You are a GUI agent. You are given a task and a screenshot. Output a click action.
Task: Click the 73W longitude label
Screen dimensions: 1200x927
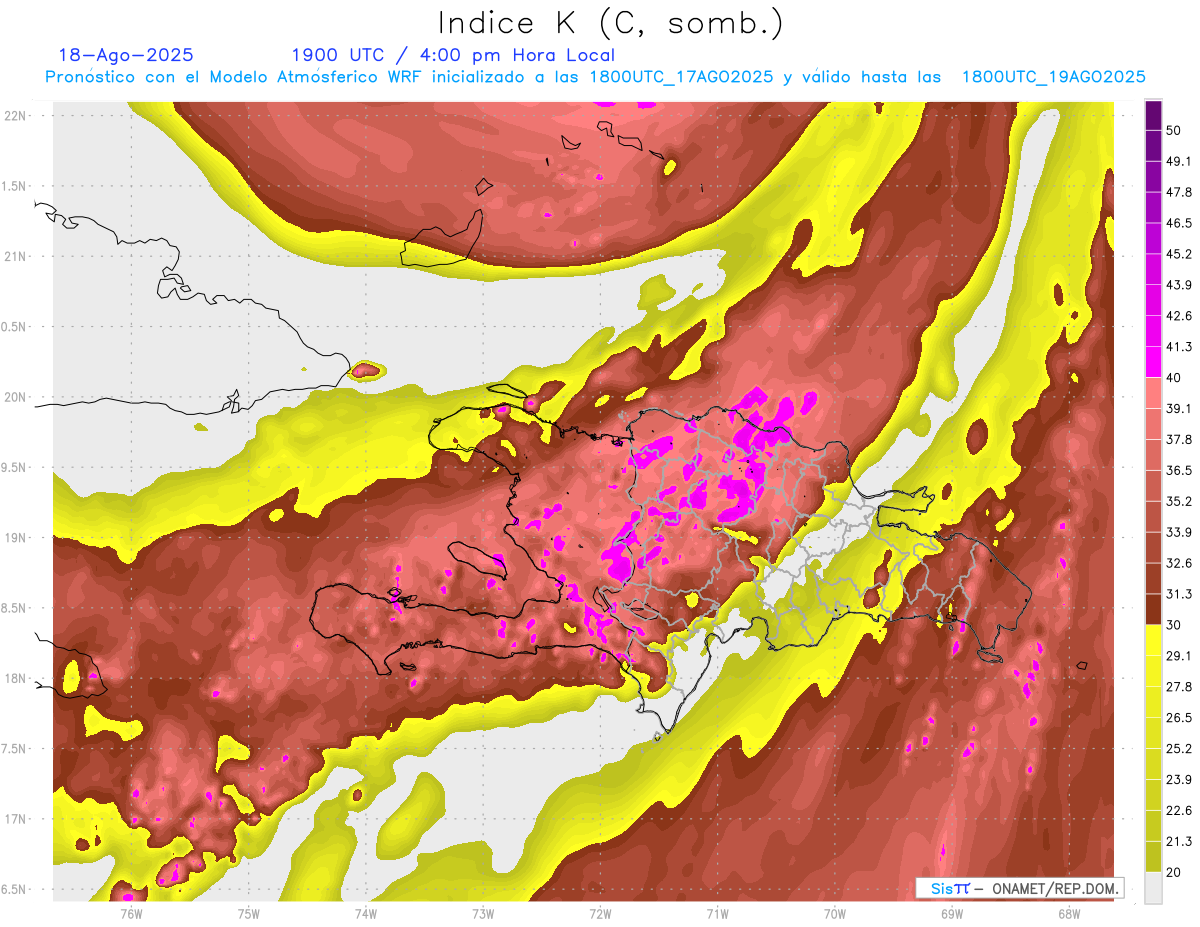[x=483, y=913]
